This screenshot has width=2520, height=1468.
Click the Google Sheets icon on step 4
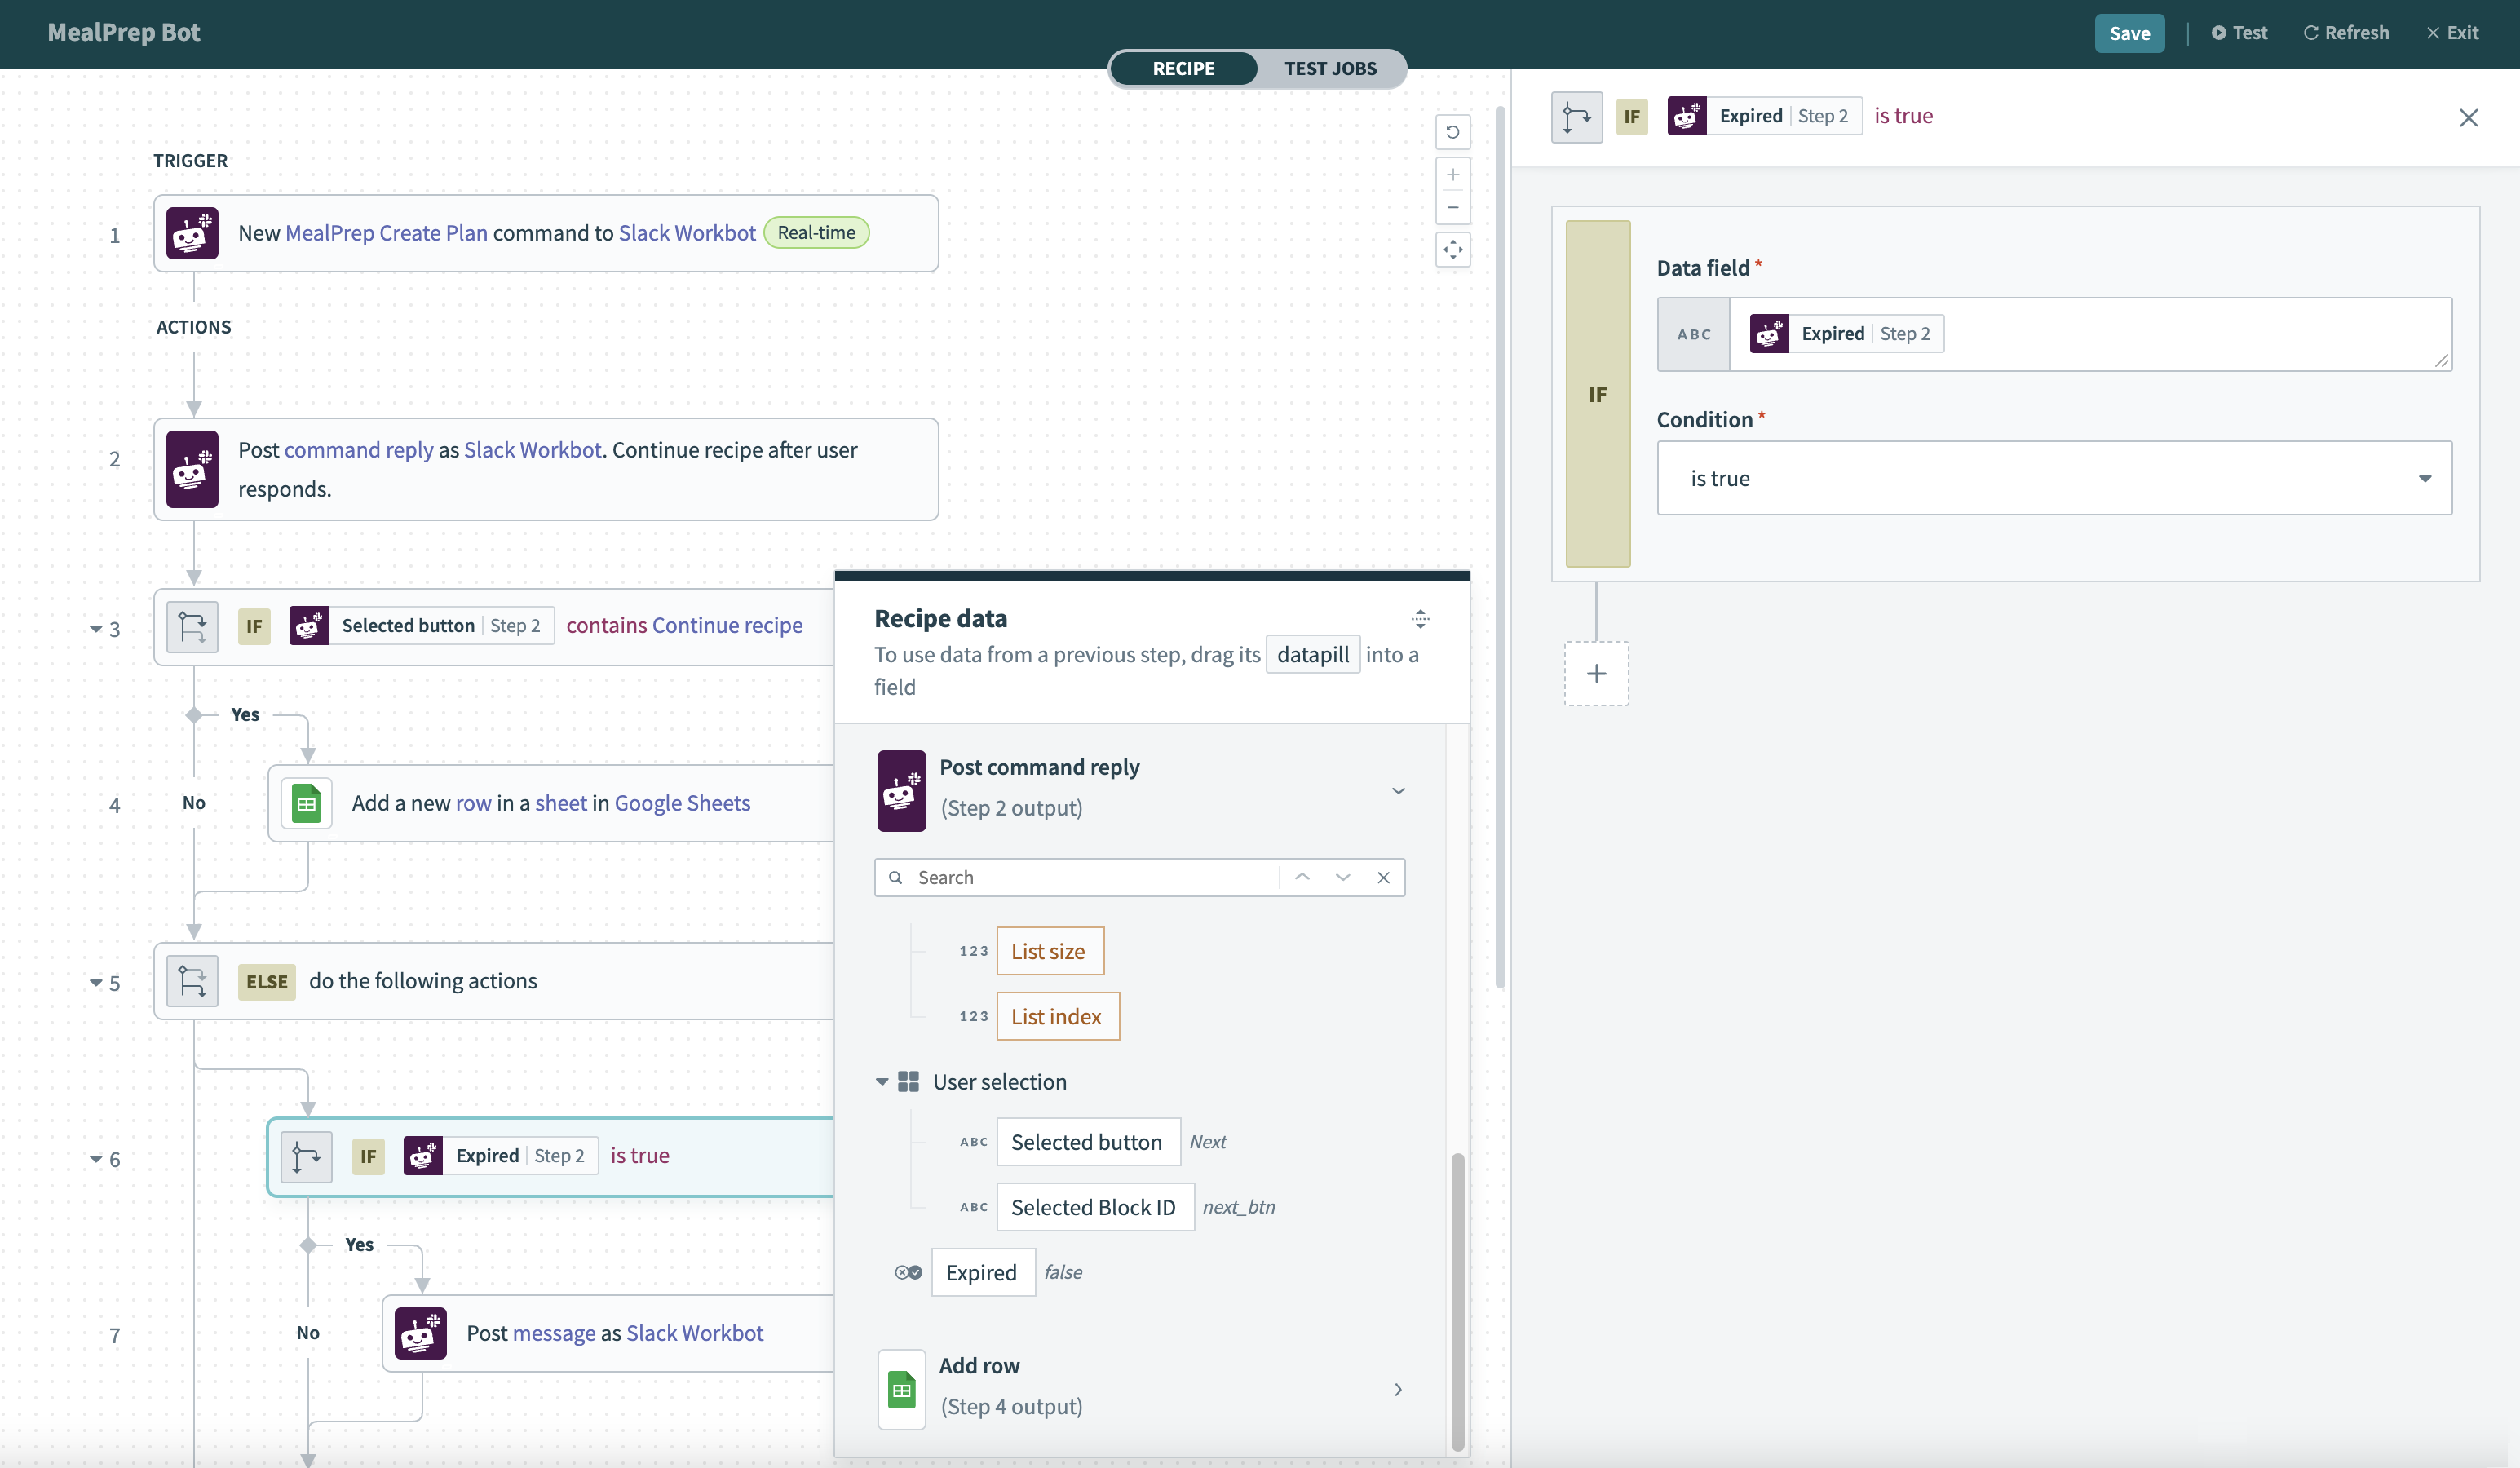coord(306,803)
